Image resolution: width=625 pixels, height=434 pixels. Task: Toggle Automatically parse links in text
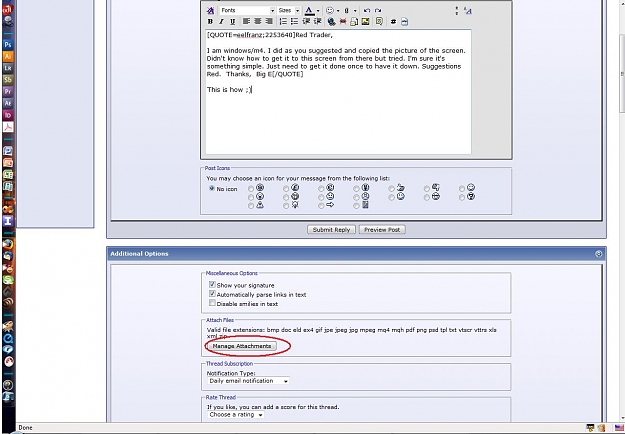(212, 294)
